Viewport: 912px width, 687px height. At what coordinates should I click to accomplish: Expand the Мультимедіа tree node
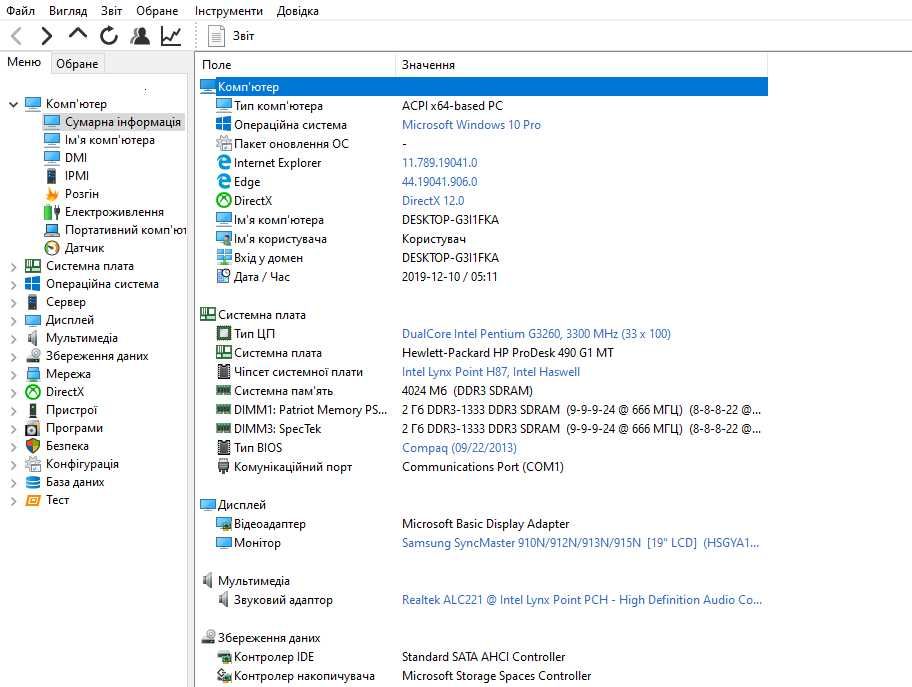(13, 339)
